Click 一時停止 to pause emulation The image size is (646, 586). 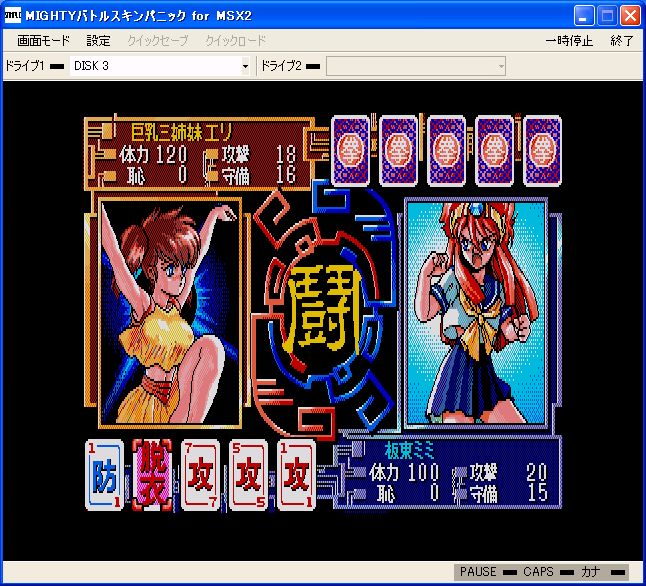(x=569, y=40)
